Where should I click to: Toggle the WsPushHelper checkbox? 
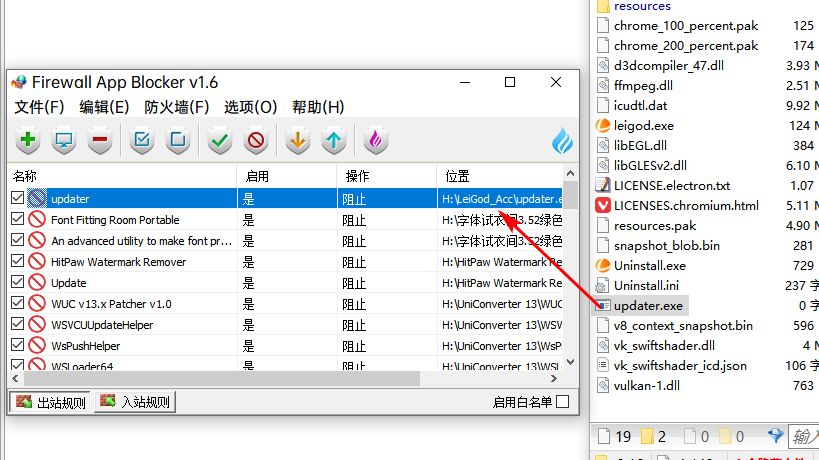(x=17, y=345)
